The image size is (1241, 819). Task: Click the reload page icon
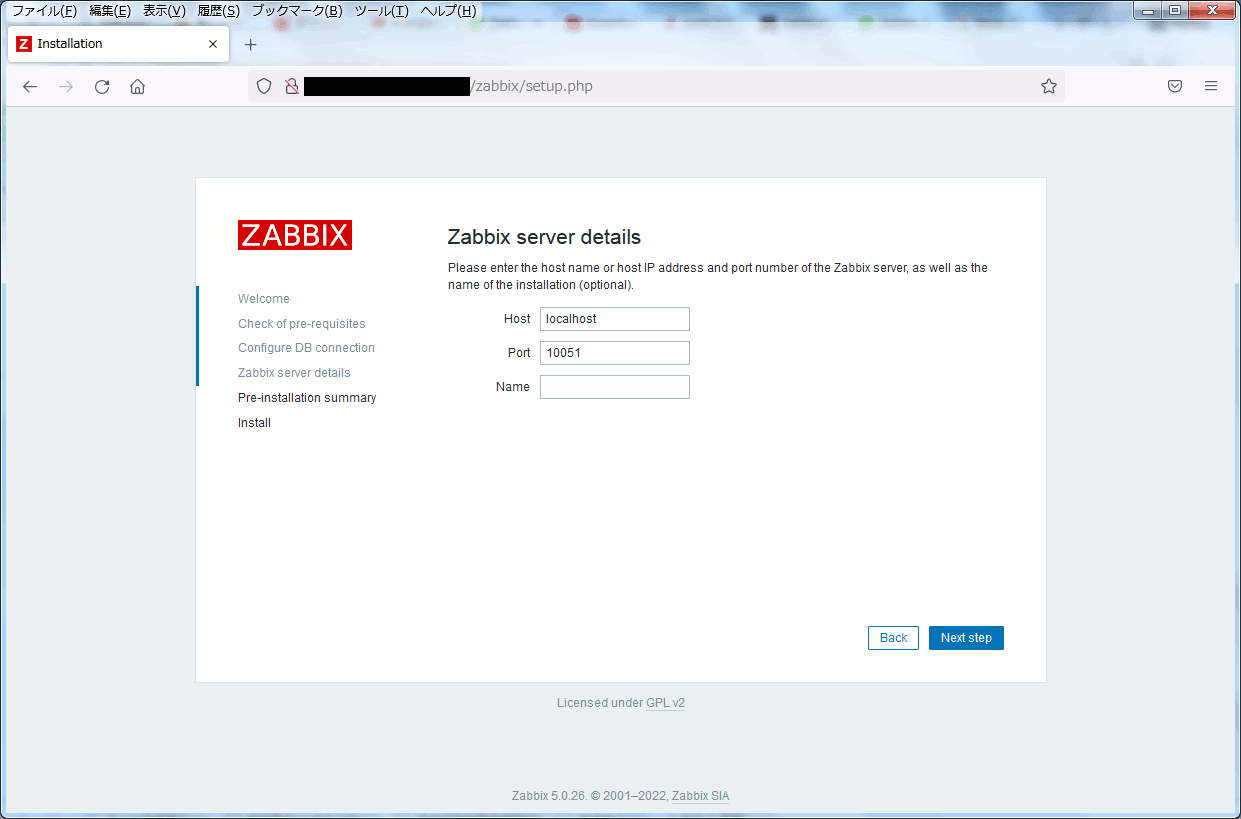102,87
